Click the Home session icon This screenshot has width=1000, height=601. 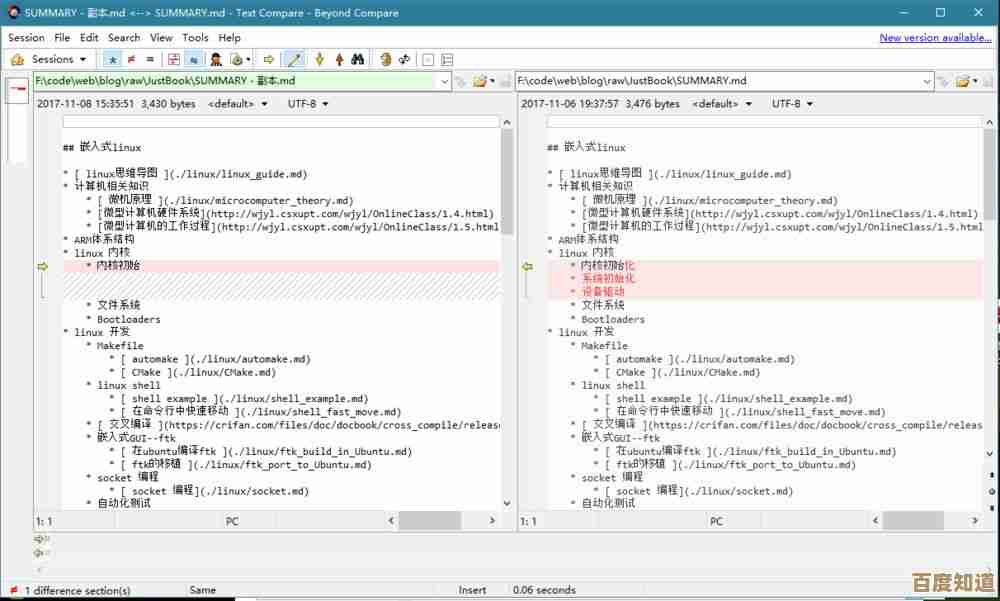[17, 59]
